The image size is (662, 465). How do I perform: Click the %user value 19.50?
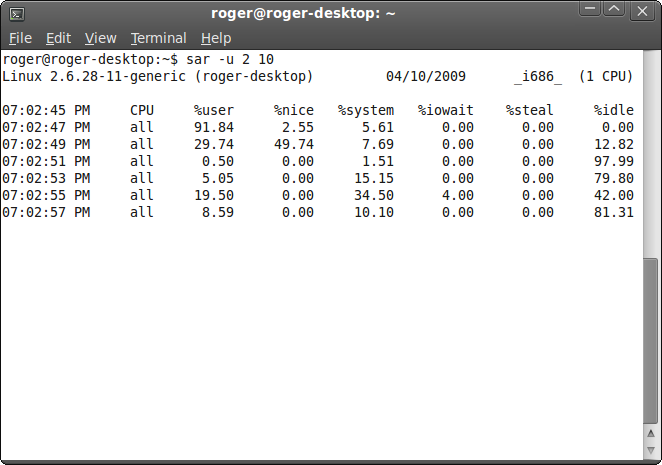214,195
